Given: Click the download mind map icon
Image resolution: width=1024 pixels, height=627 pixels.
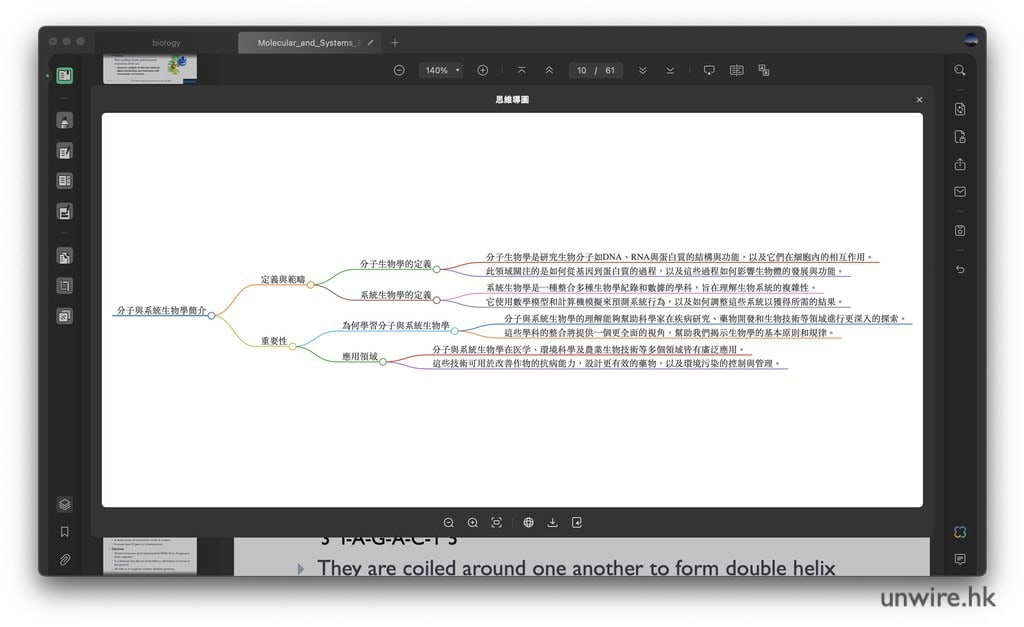Looking at the screenshot, I should pyautogui.click(x=552, y=522).
